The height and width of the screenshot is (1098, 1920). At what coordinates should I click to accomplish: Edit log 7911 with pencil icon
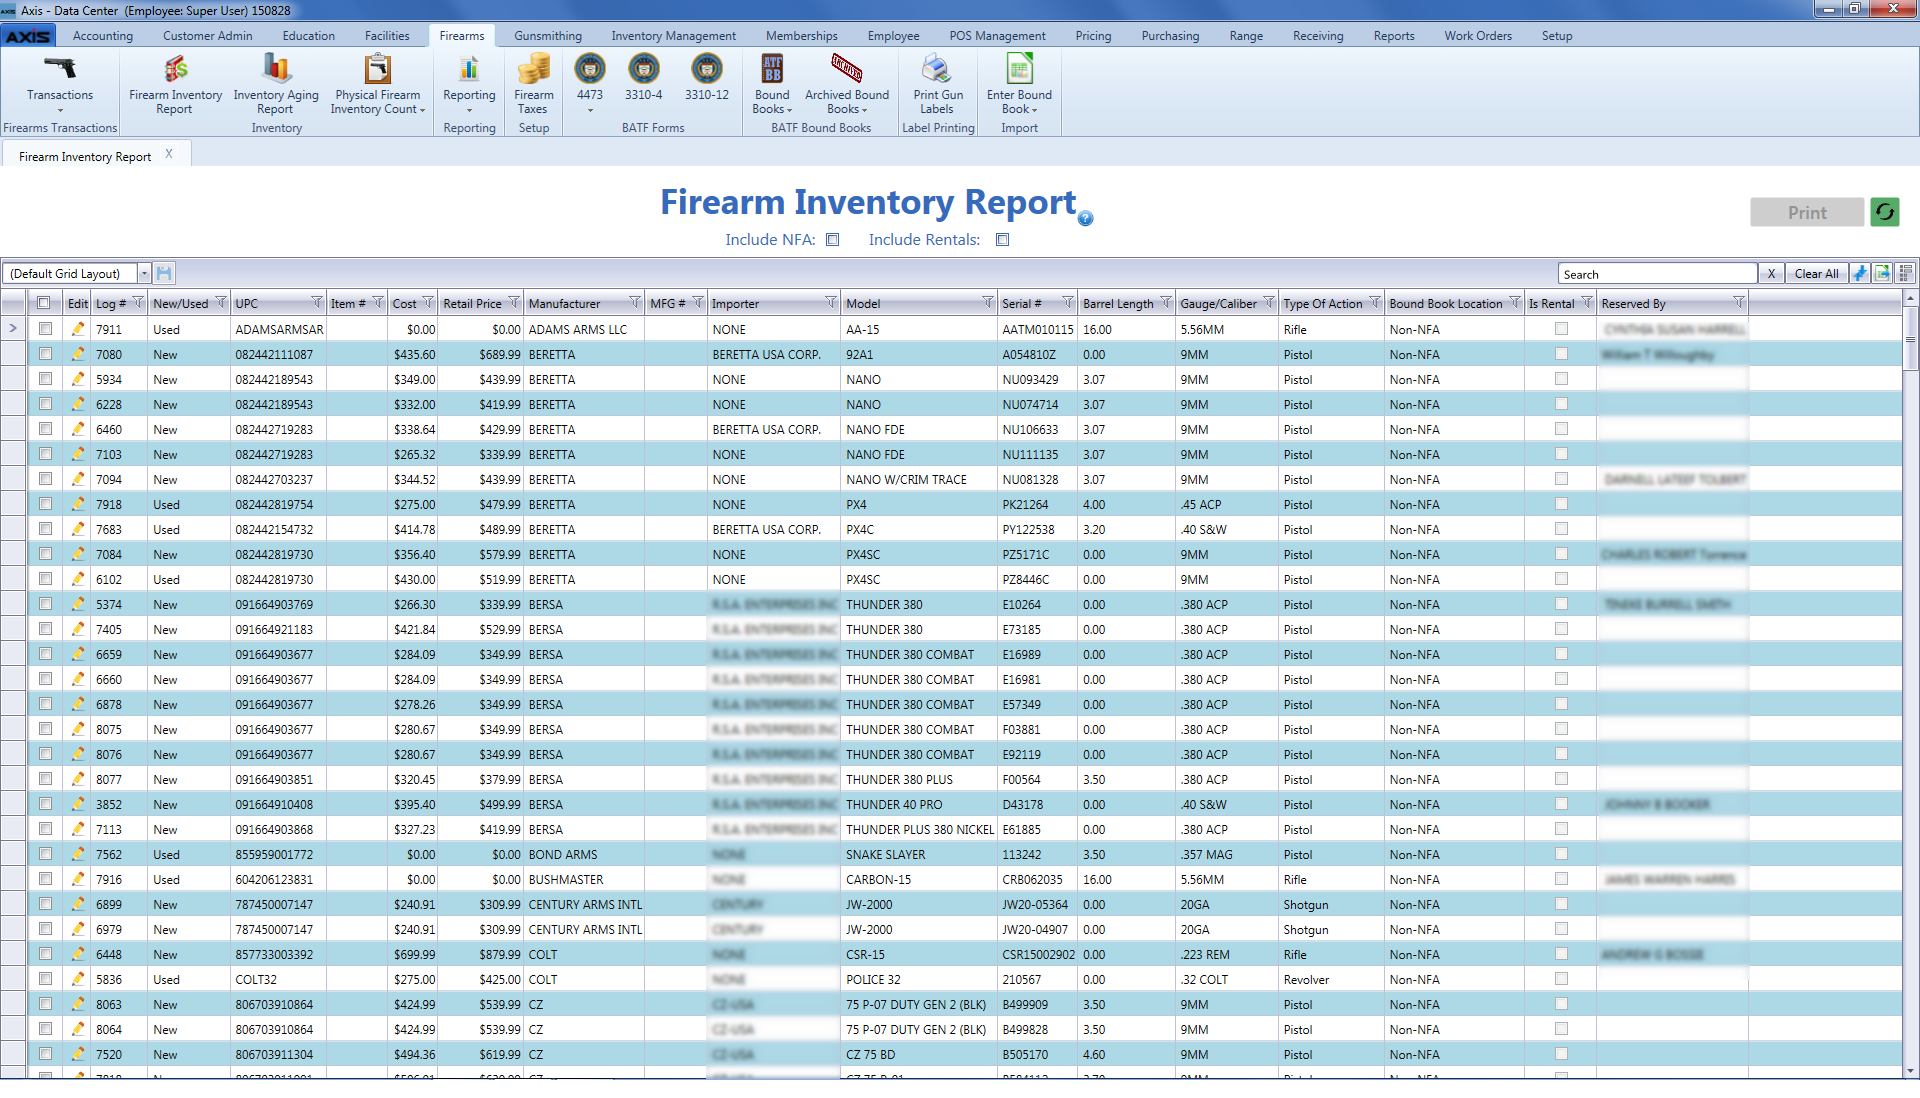tap(78, 329)
